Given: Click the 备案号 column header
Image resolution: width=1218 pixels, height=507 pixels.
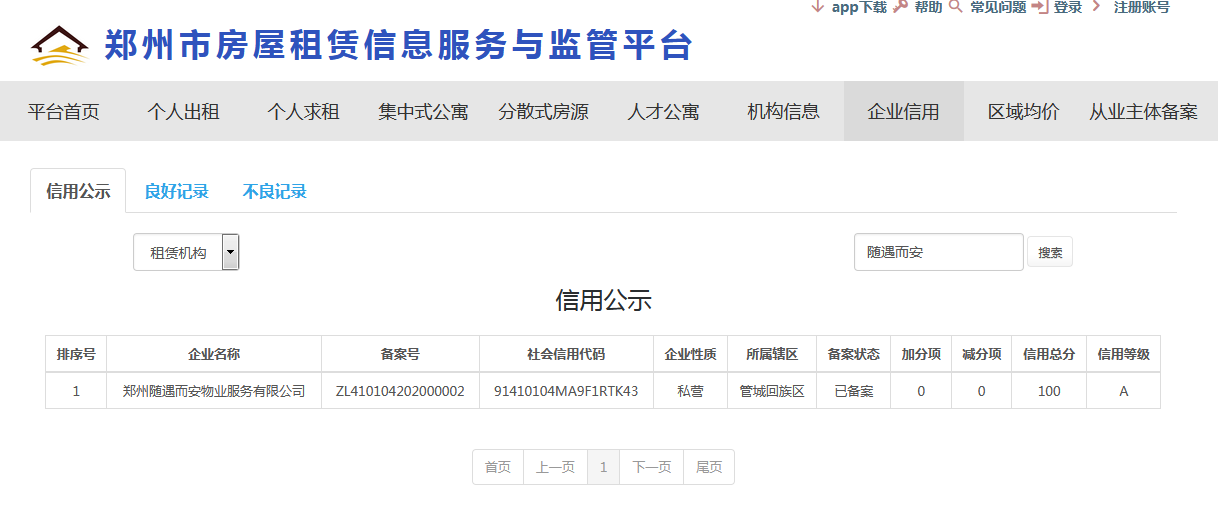Looking at the screenshot, I should [x=400, y=354].
